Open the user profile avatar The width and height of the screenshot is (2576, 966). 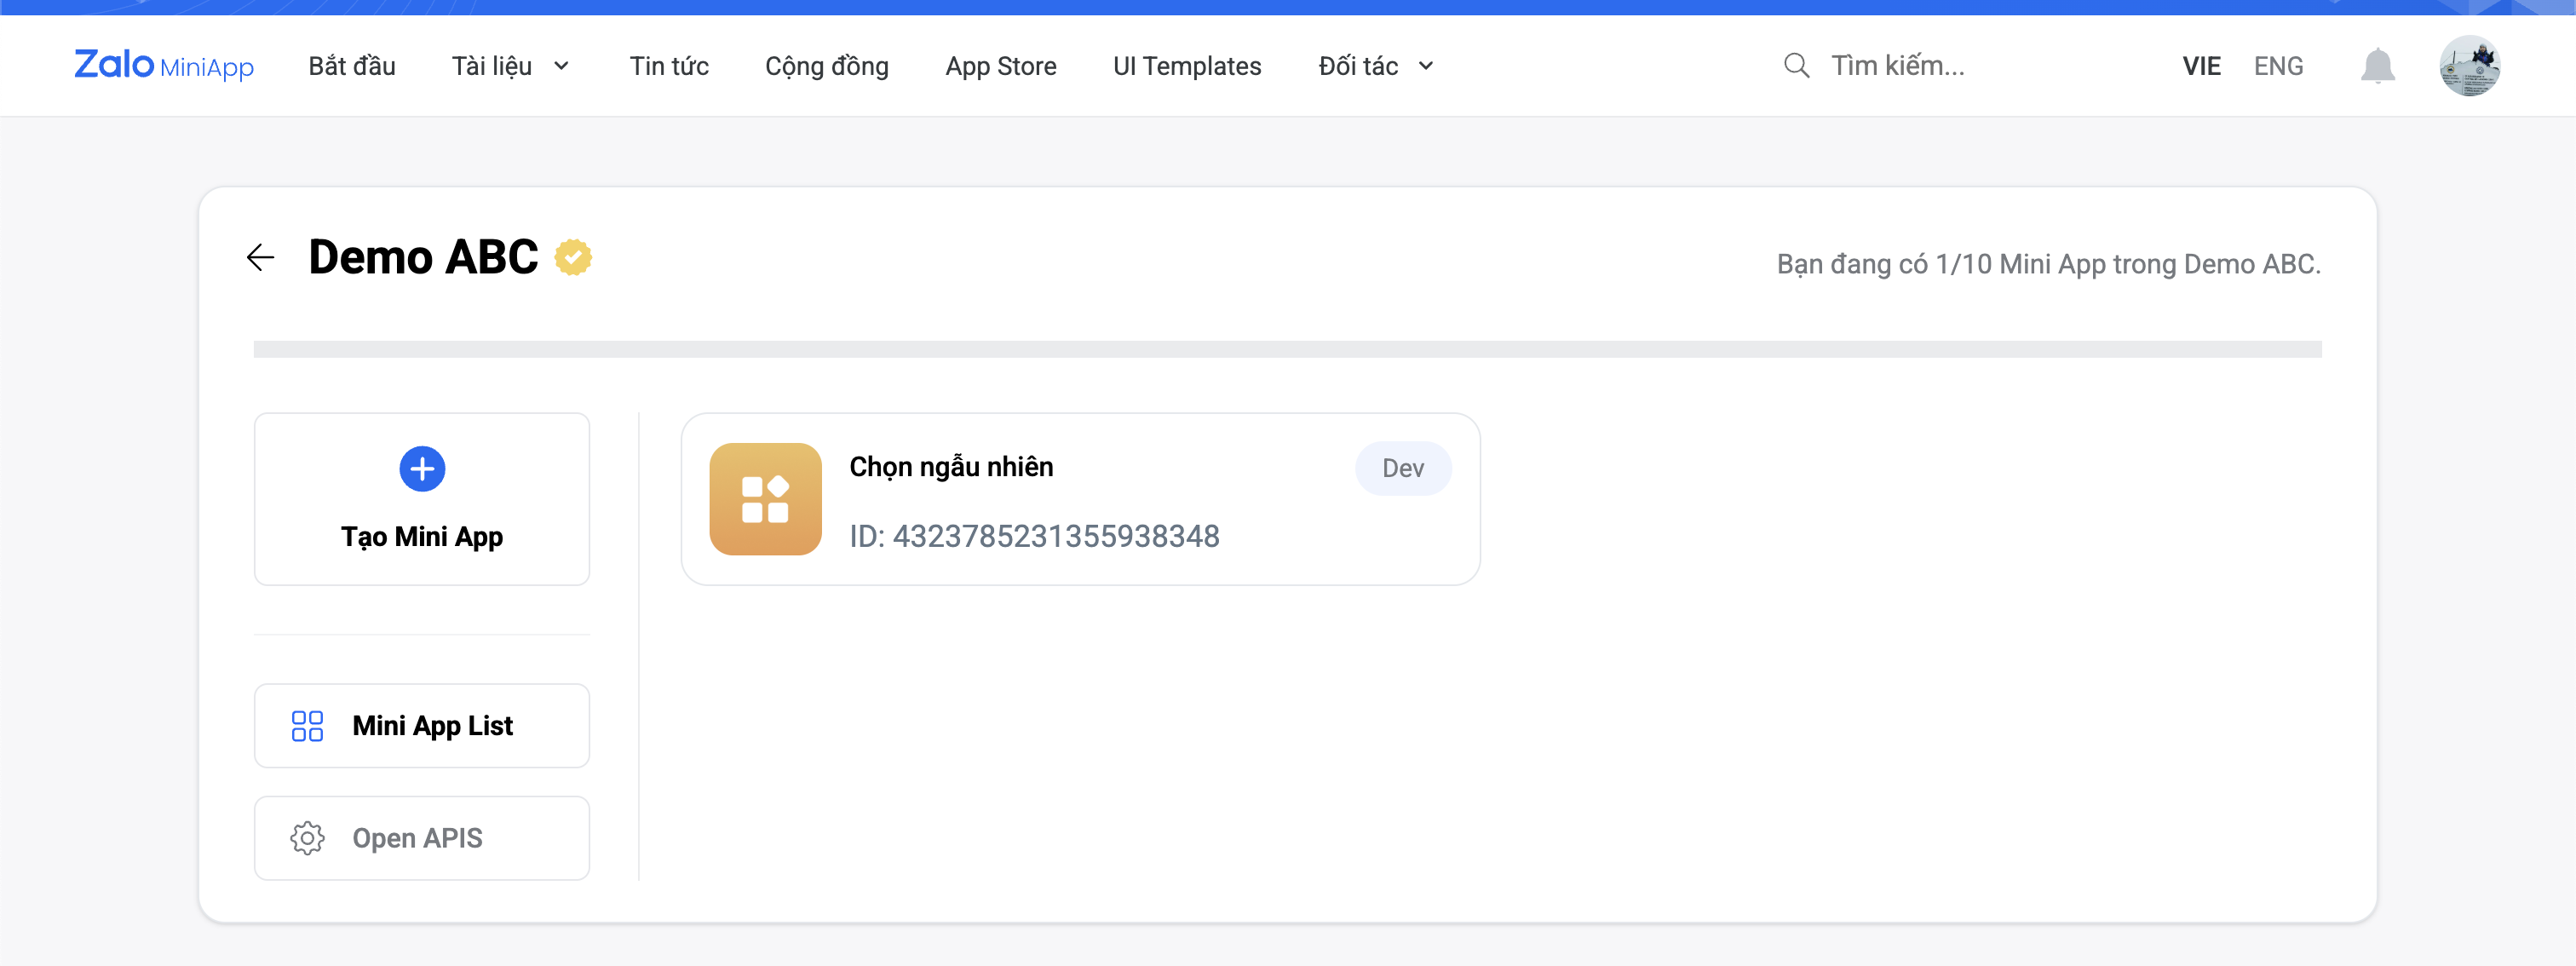[2469, 66]
